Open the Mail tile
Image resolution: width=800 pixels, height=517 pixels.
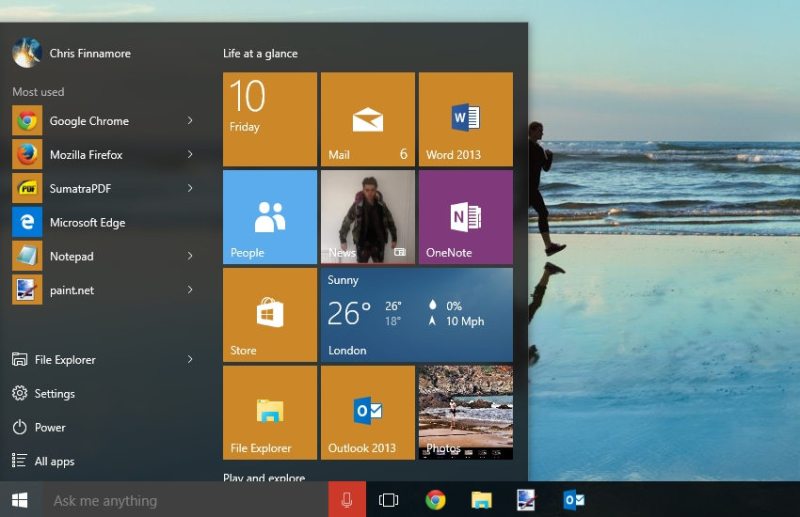click(368, 119)
